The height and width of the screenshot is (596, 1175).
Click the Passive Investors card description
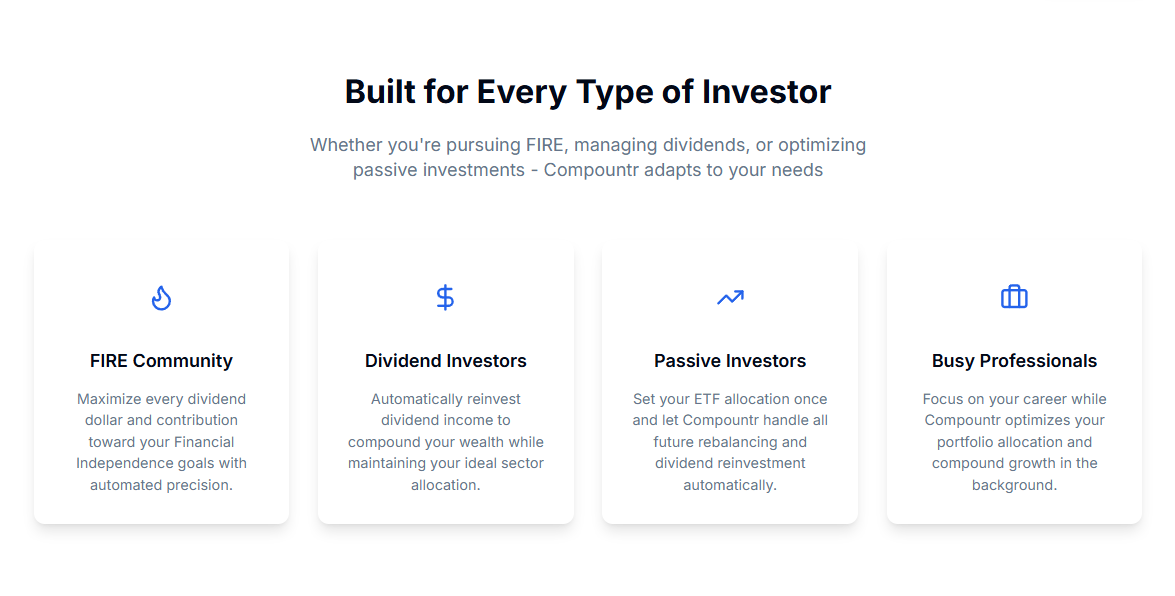click(730, 442)
